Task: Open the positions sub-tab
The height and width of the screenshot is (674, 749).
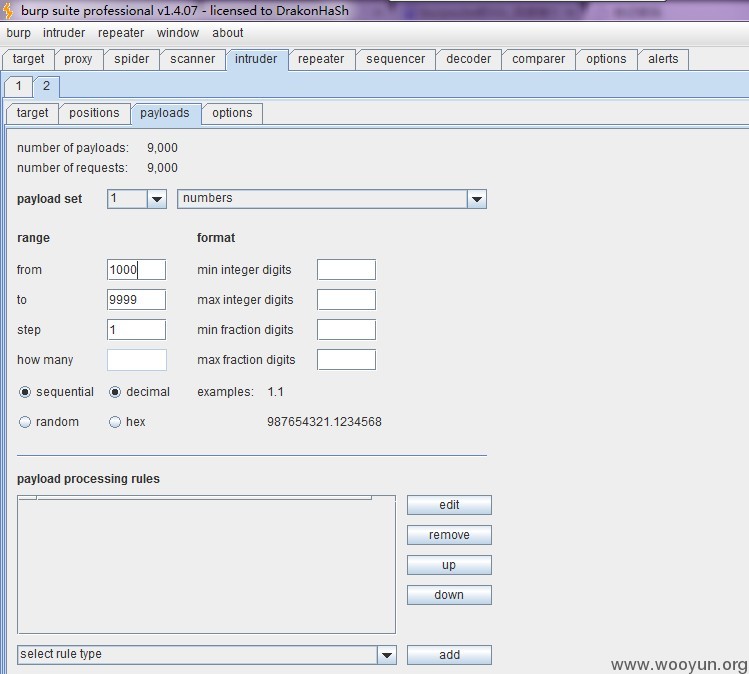Action: [94, 113]
